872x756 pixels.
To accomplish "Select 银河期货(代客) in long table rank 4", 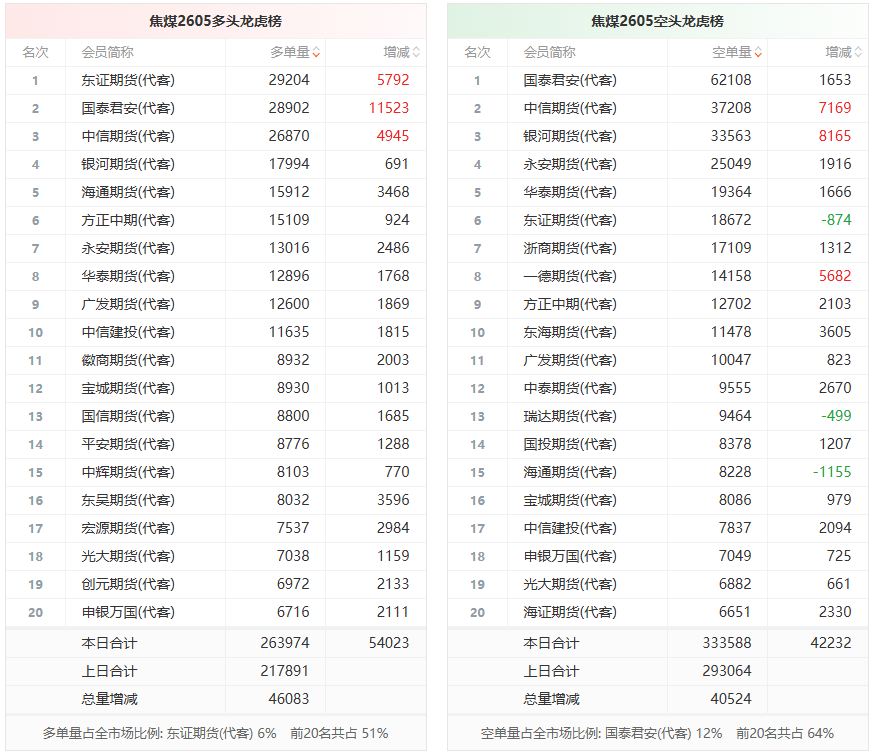I will click(x=128, y=164).
